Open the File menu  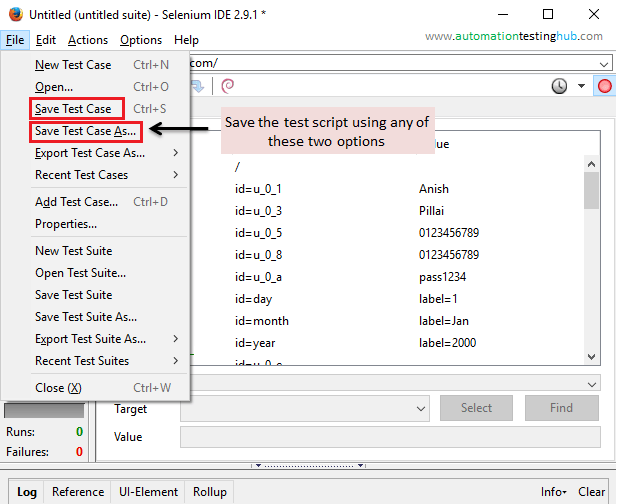pyautogui.click(x=15, y=40)
